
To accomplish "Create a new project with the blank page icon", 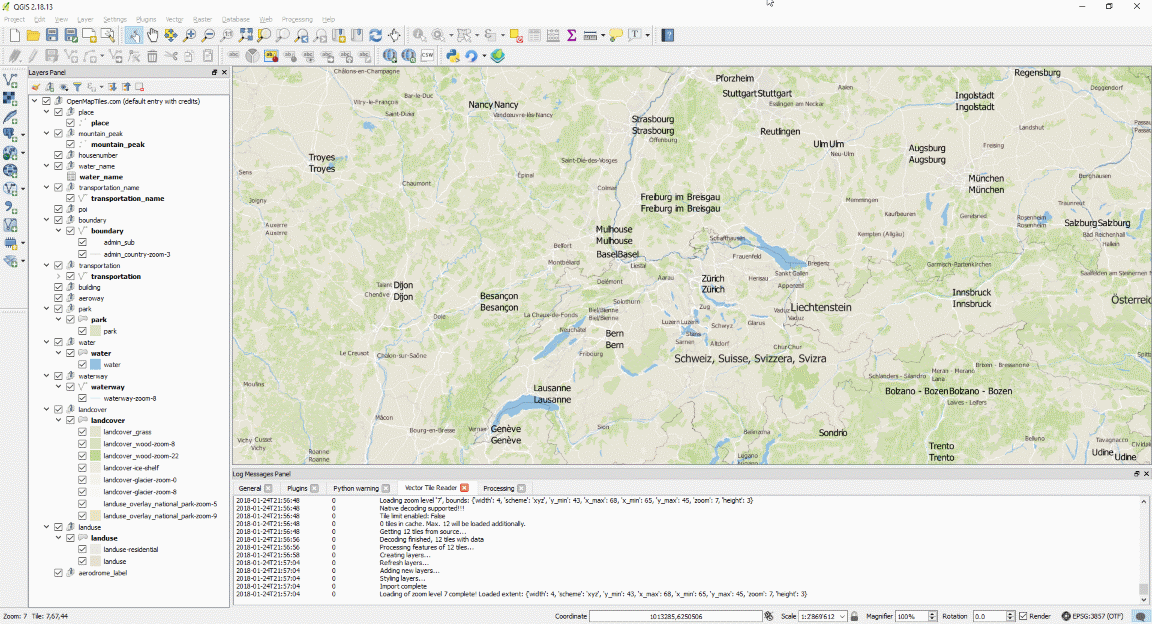I will click(x=15, y=35).
